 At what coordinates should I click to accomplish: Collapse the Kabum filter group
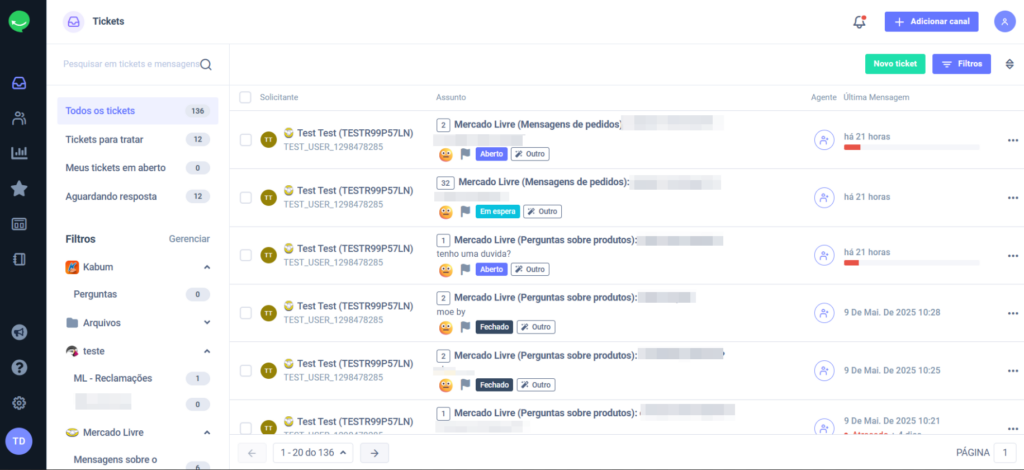click(x=207, y=267)
